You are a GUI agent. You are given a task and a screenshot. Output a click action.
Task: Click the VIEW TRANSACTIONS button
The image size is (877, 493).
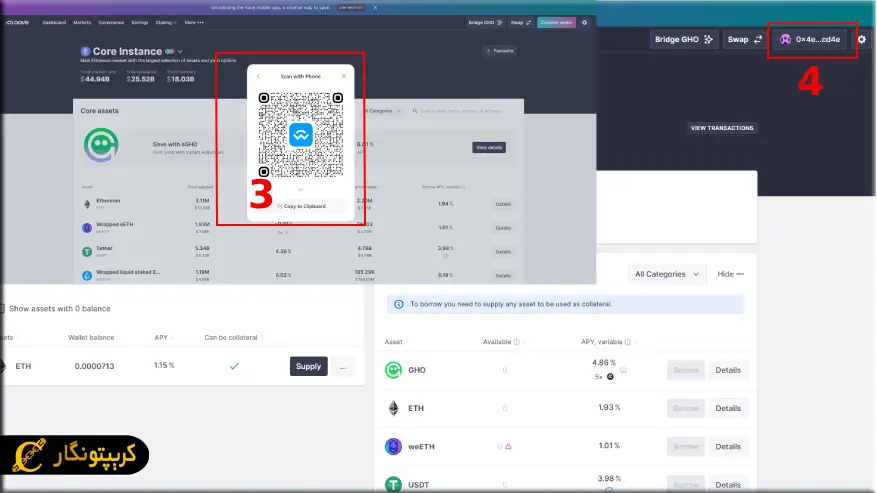tap(722, 128)
